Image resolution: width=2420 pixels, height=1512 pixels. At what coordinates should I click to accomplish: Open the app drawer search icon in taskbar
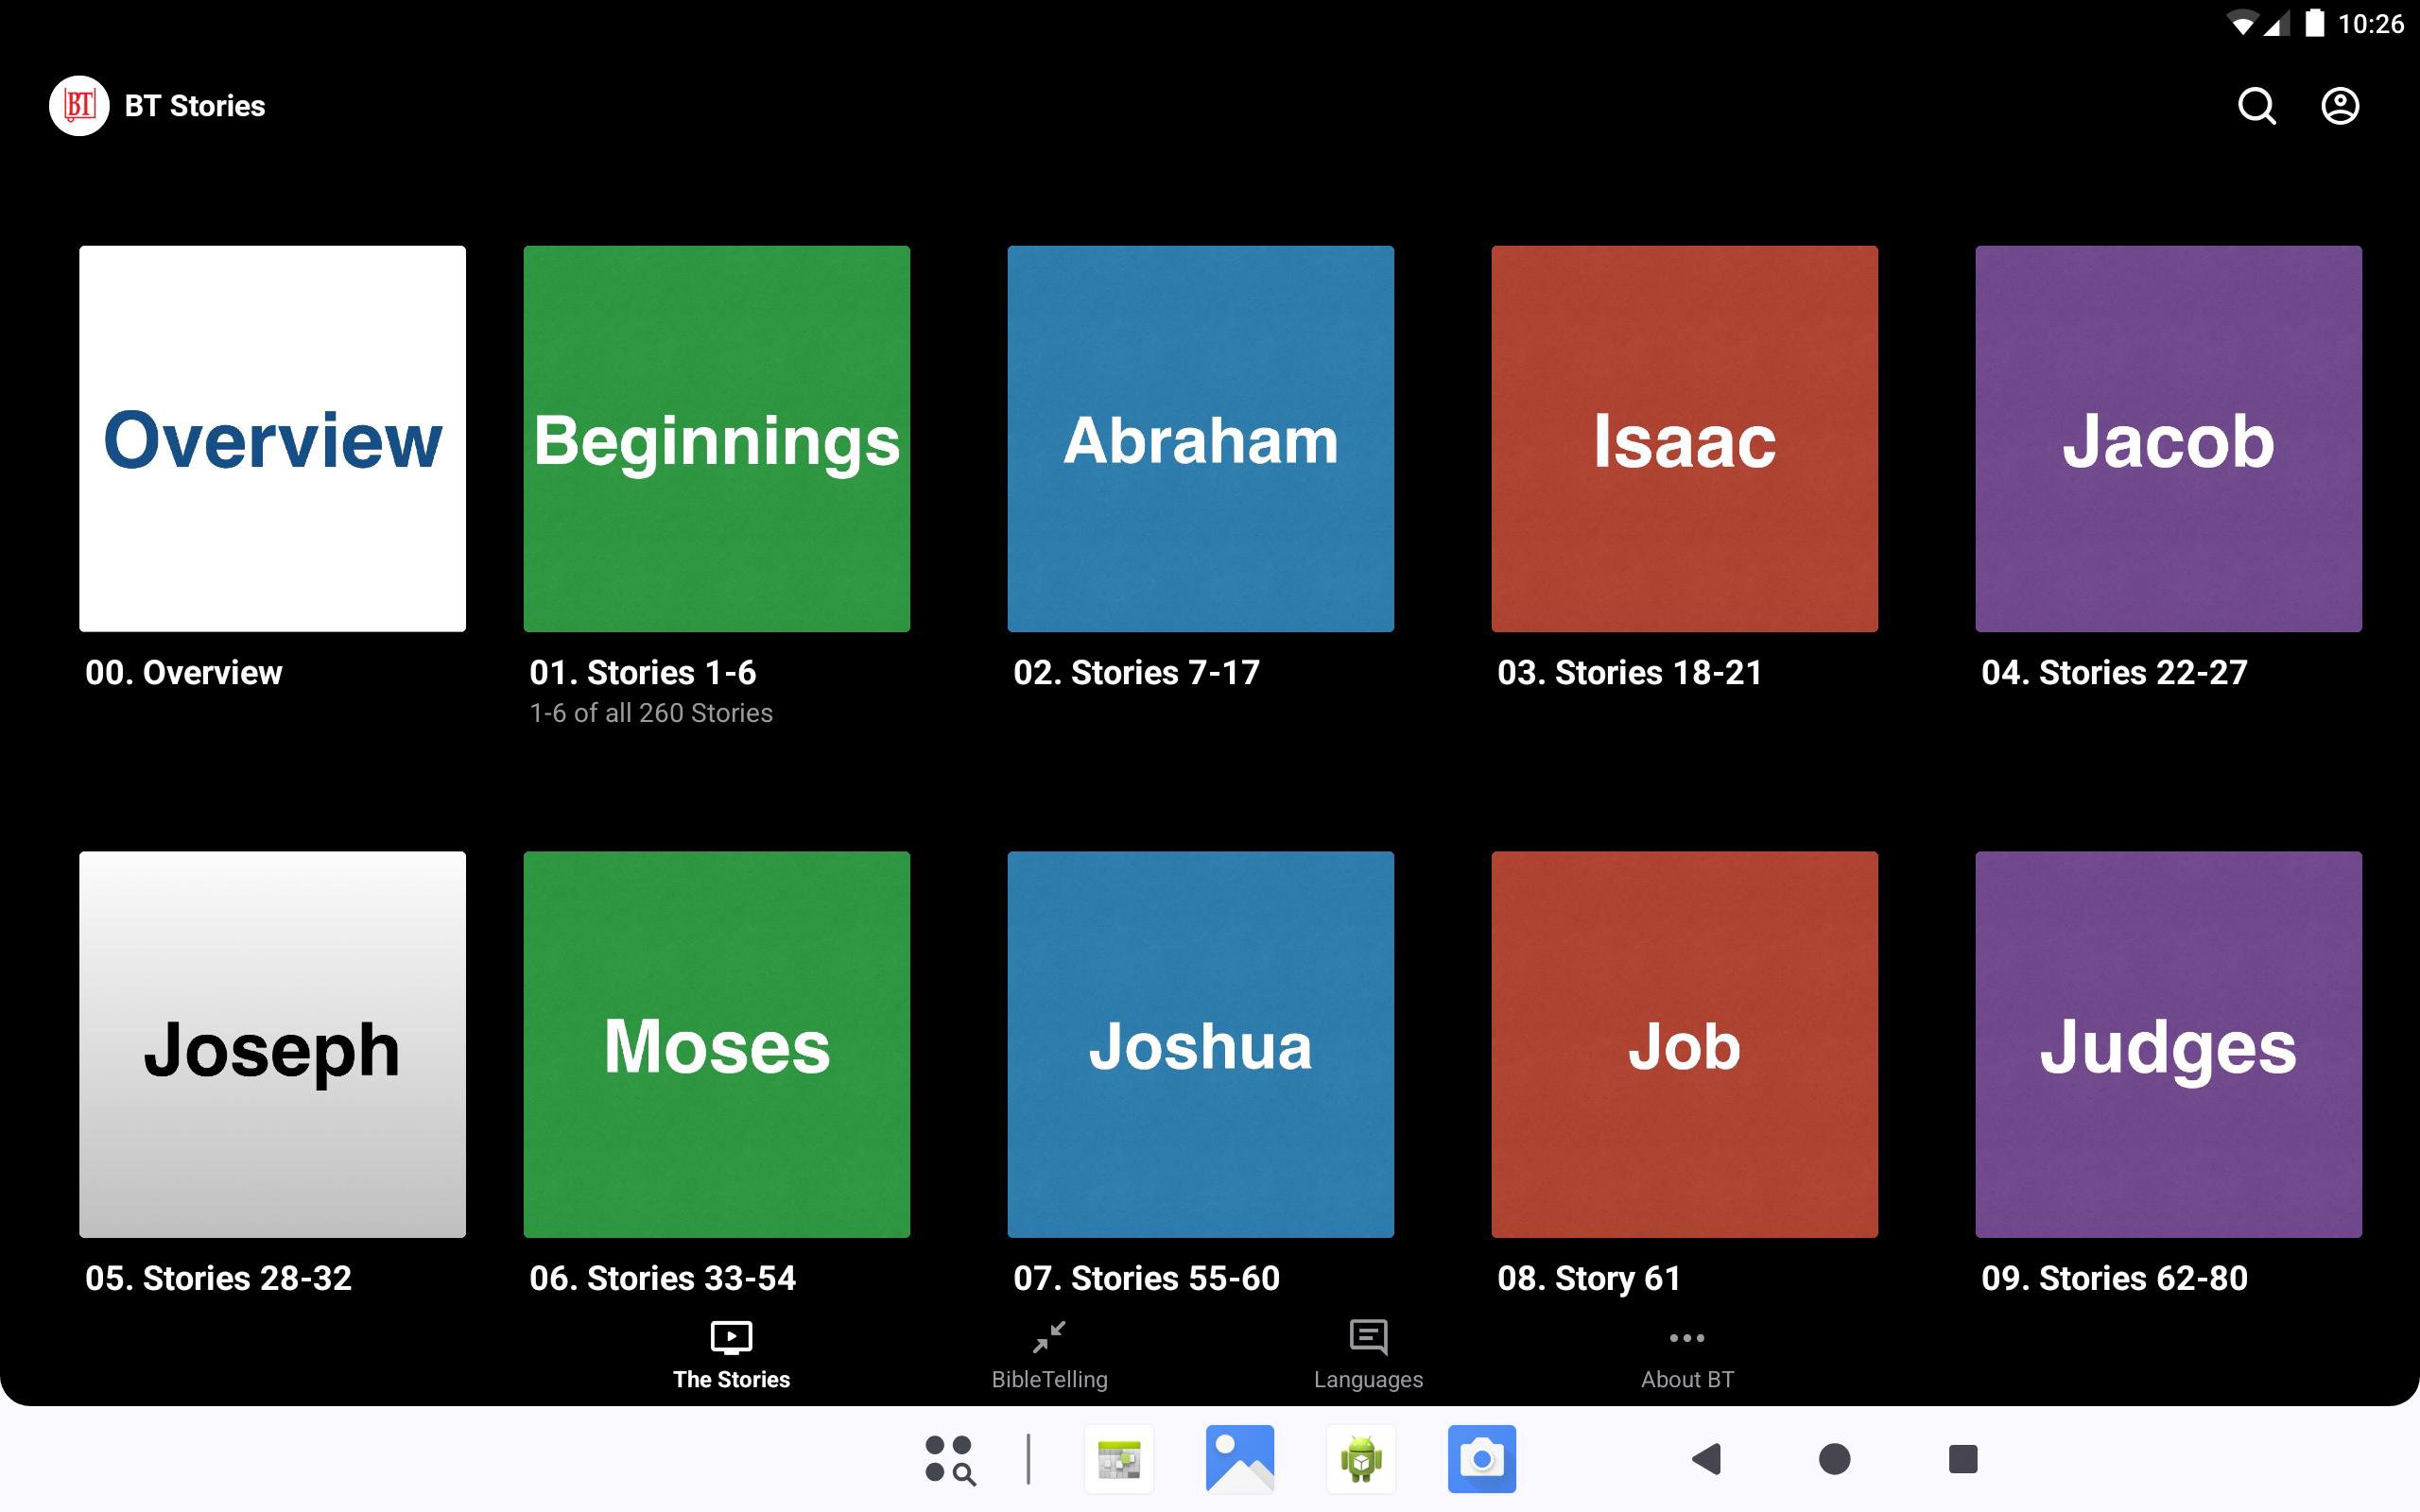[x=949, y=1459]
